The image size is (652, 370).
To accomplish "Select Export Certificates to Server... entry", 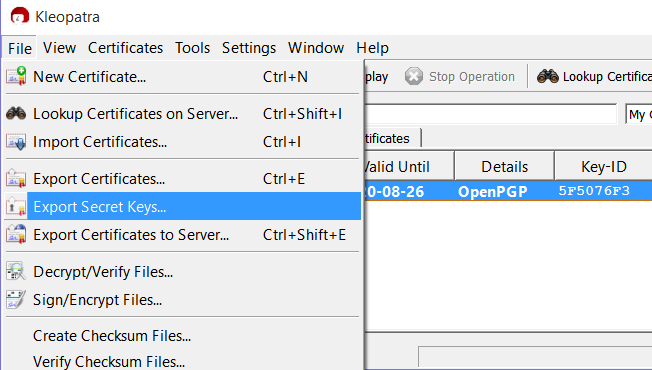I will (x=183, y=234).
